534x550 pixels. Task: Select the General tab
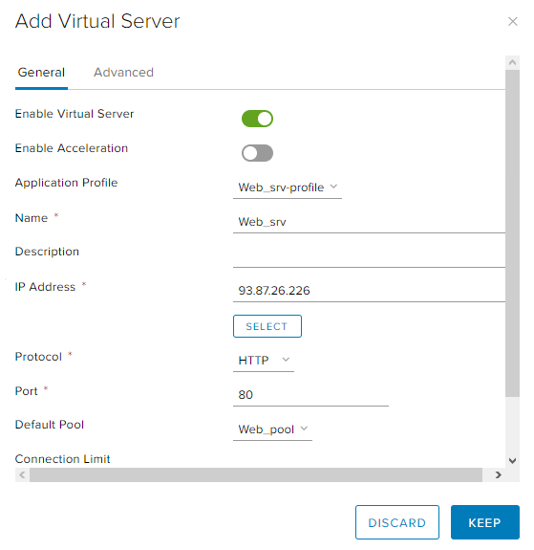coord(41,72)
